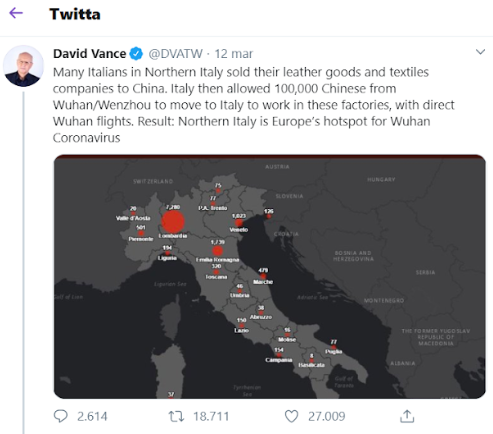The image size is (493, 434).
Task: Click the tweet text about Northern Italy
Action: (253, 105)
